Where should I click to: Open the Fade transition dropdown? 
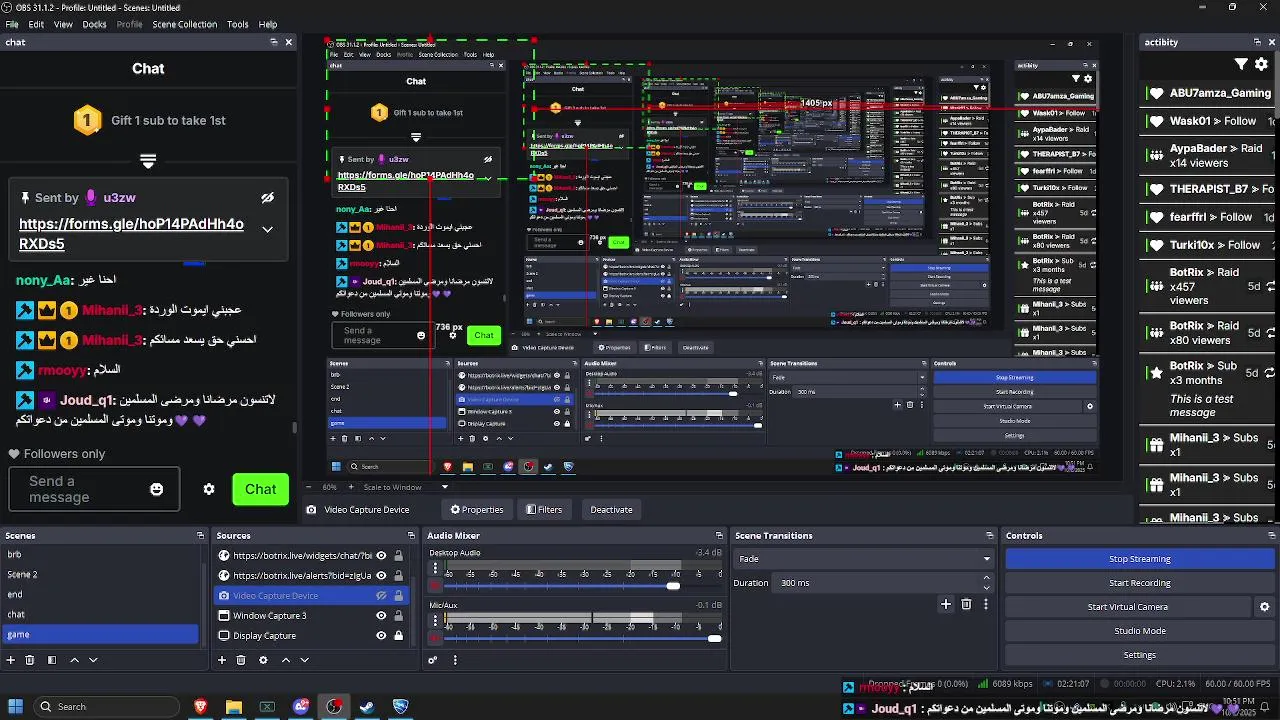(x=865, y=559)
